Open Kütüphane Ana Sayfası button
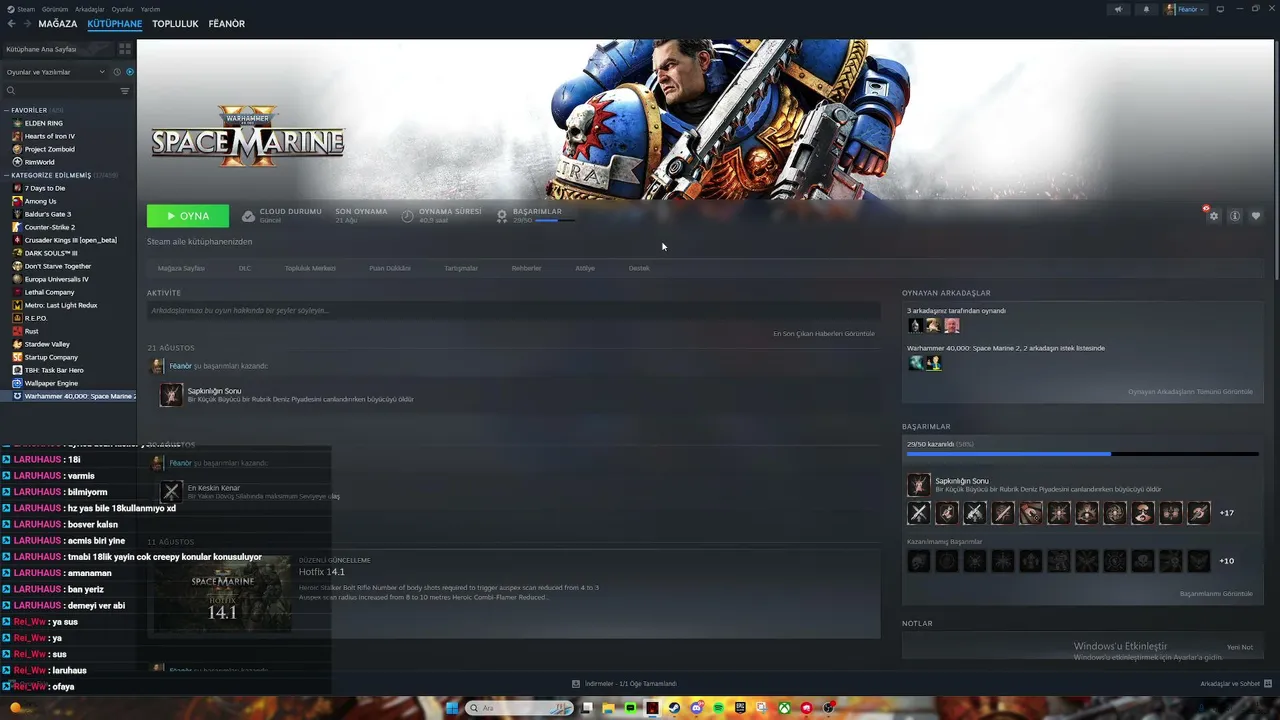The width and height of the screenshot is (1280, 720). [58, 48]
